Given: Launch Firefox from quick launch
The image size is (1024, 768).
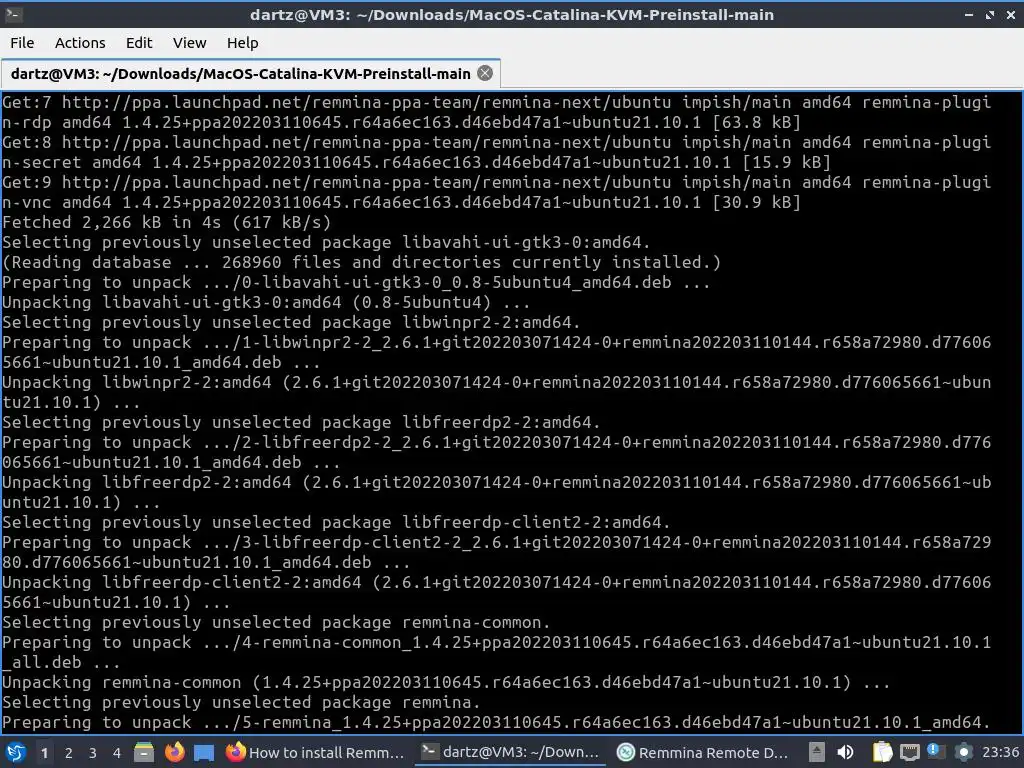Looking at the screenshot, I should click(174, 752).
